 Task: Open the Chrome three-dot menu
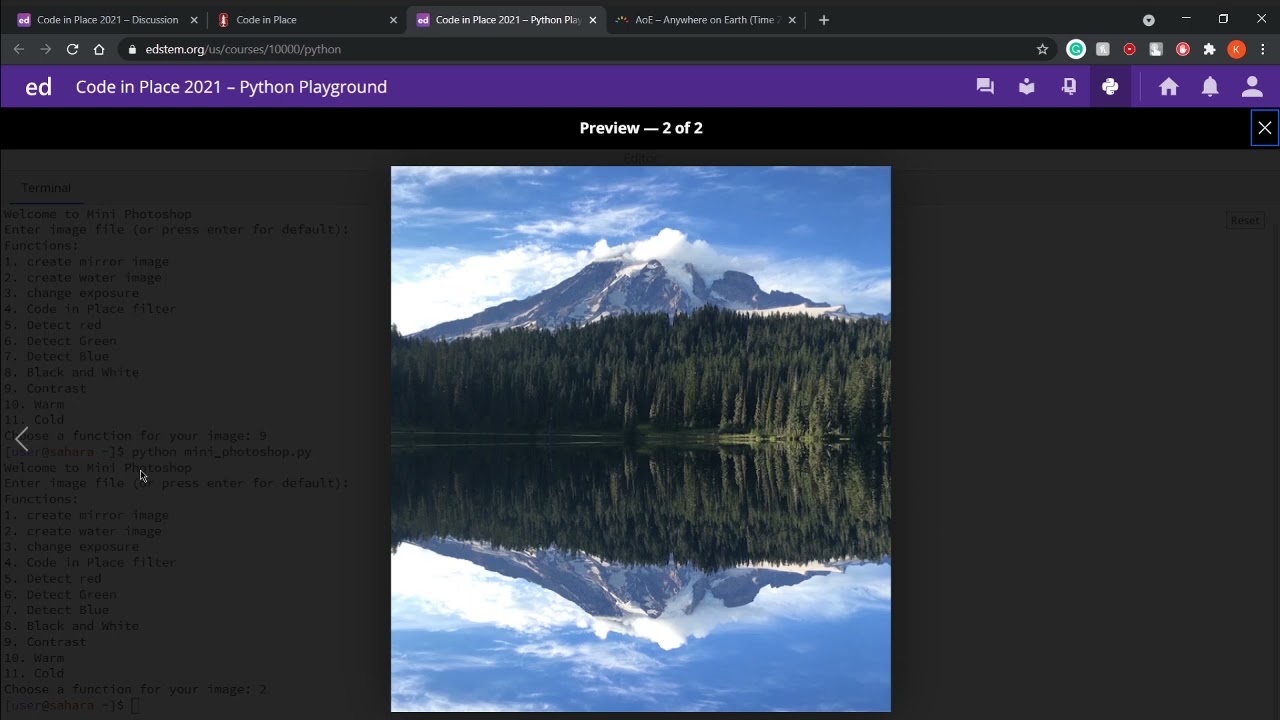click(1263, 49)
